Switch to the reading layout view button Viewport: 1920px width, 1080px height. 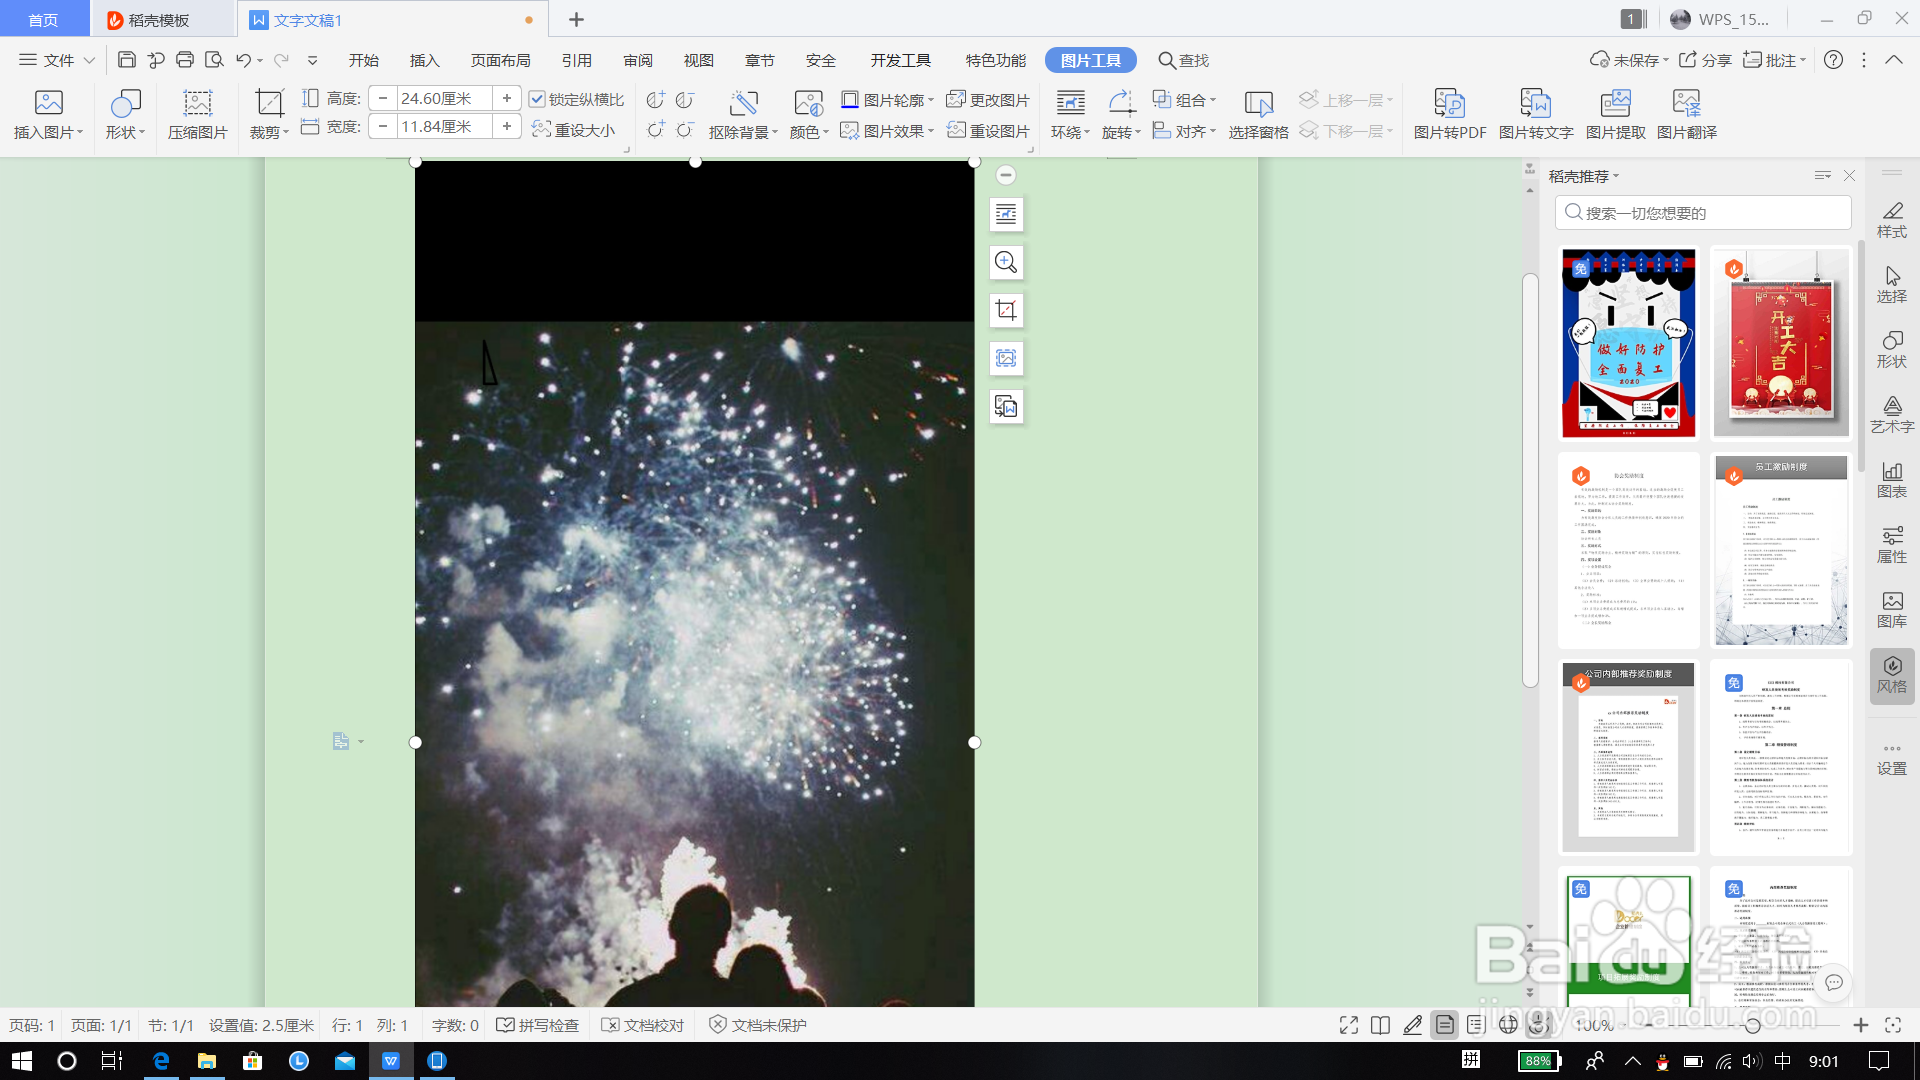click(1380, 1025)
